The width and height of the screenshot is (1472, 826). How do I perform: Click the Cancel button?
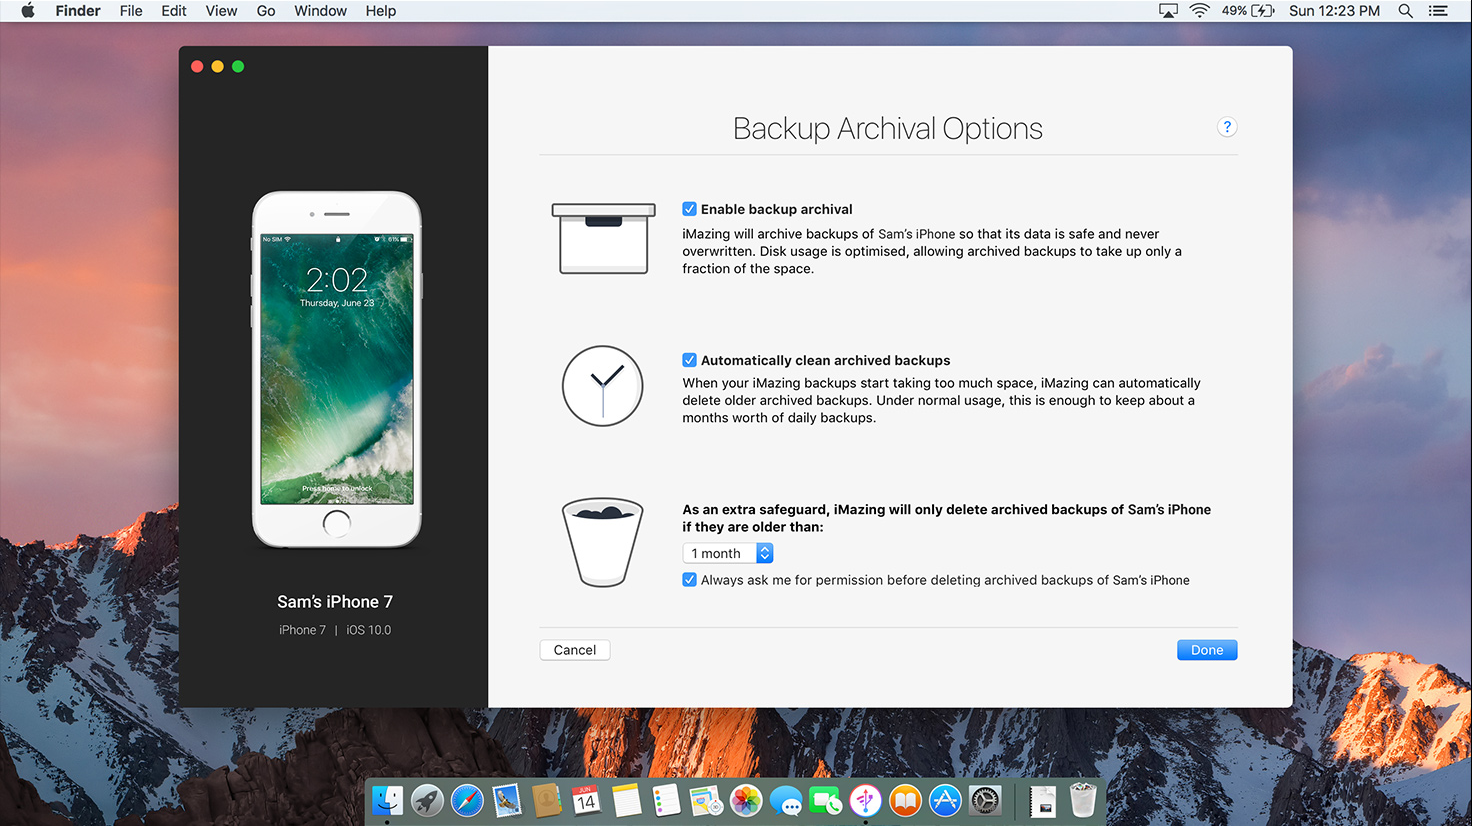[575, 650]
